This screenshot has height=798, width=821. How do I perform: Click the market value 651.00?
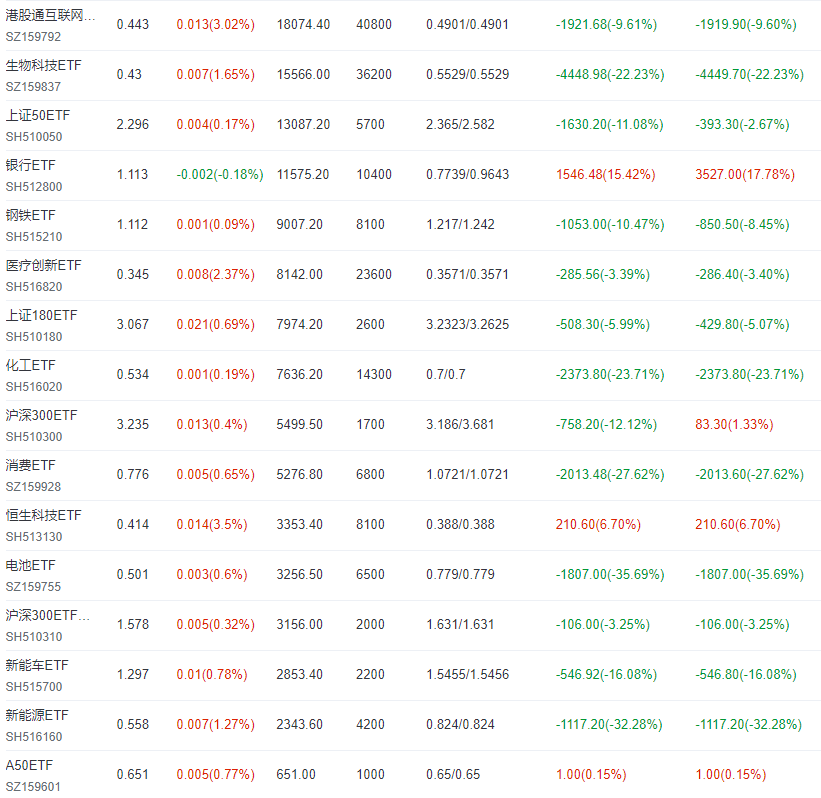(296, 774)
